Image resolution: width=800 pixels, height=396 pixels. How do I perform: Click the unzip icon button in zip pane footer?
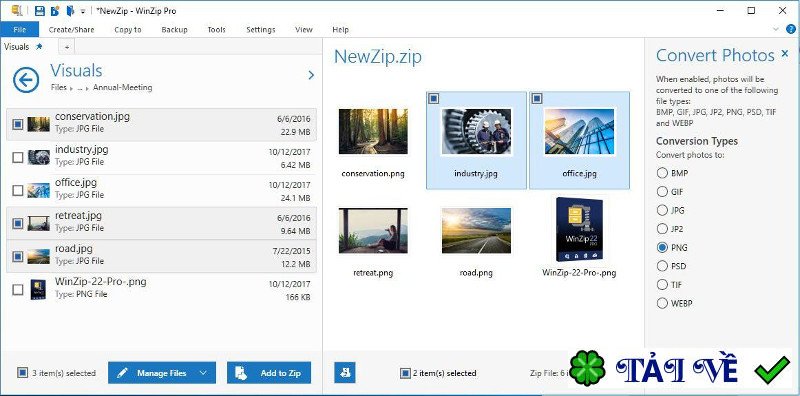[345, 373]
